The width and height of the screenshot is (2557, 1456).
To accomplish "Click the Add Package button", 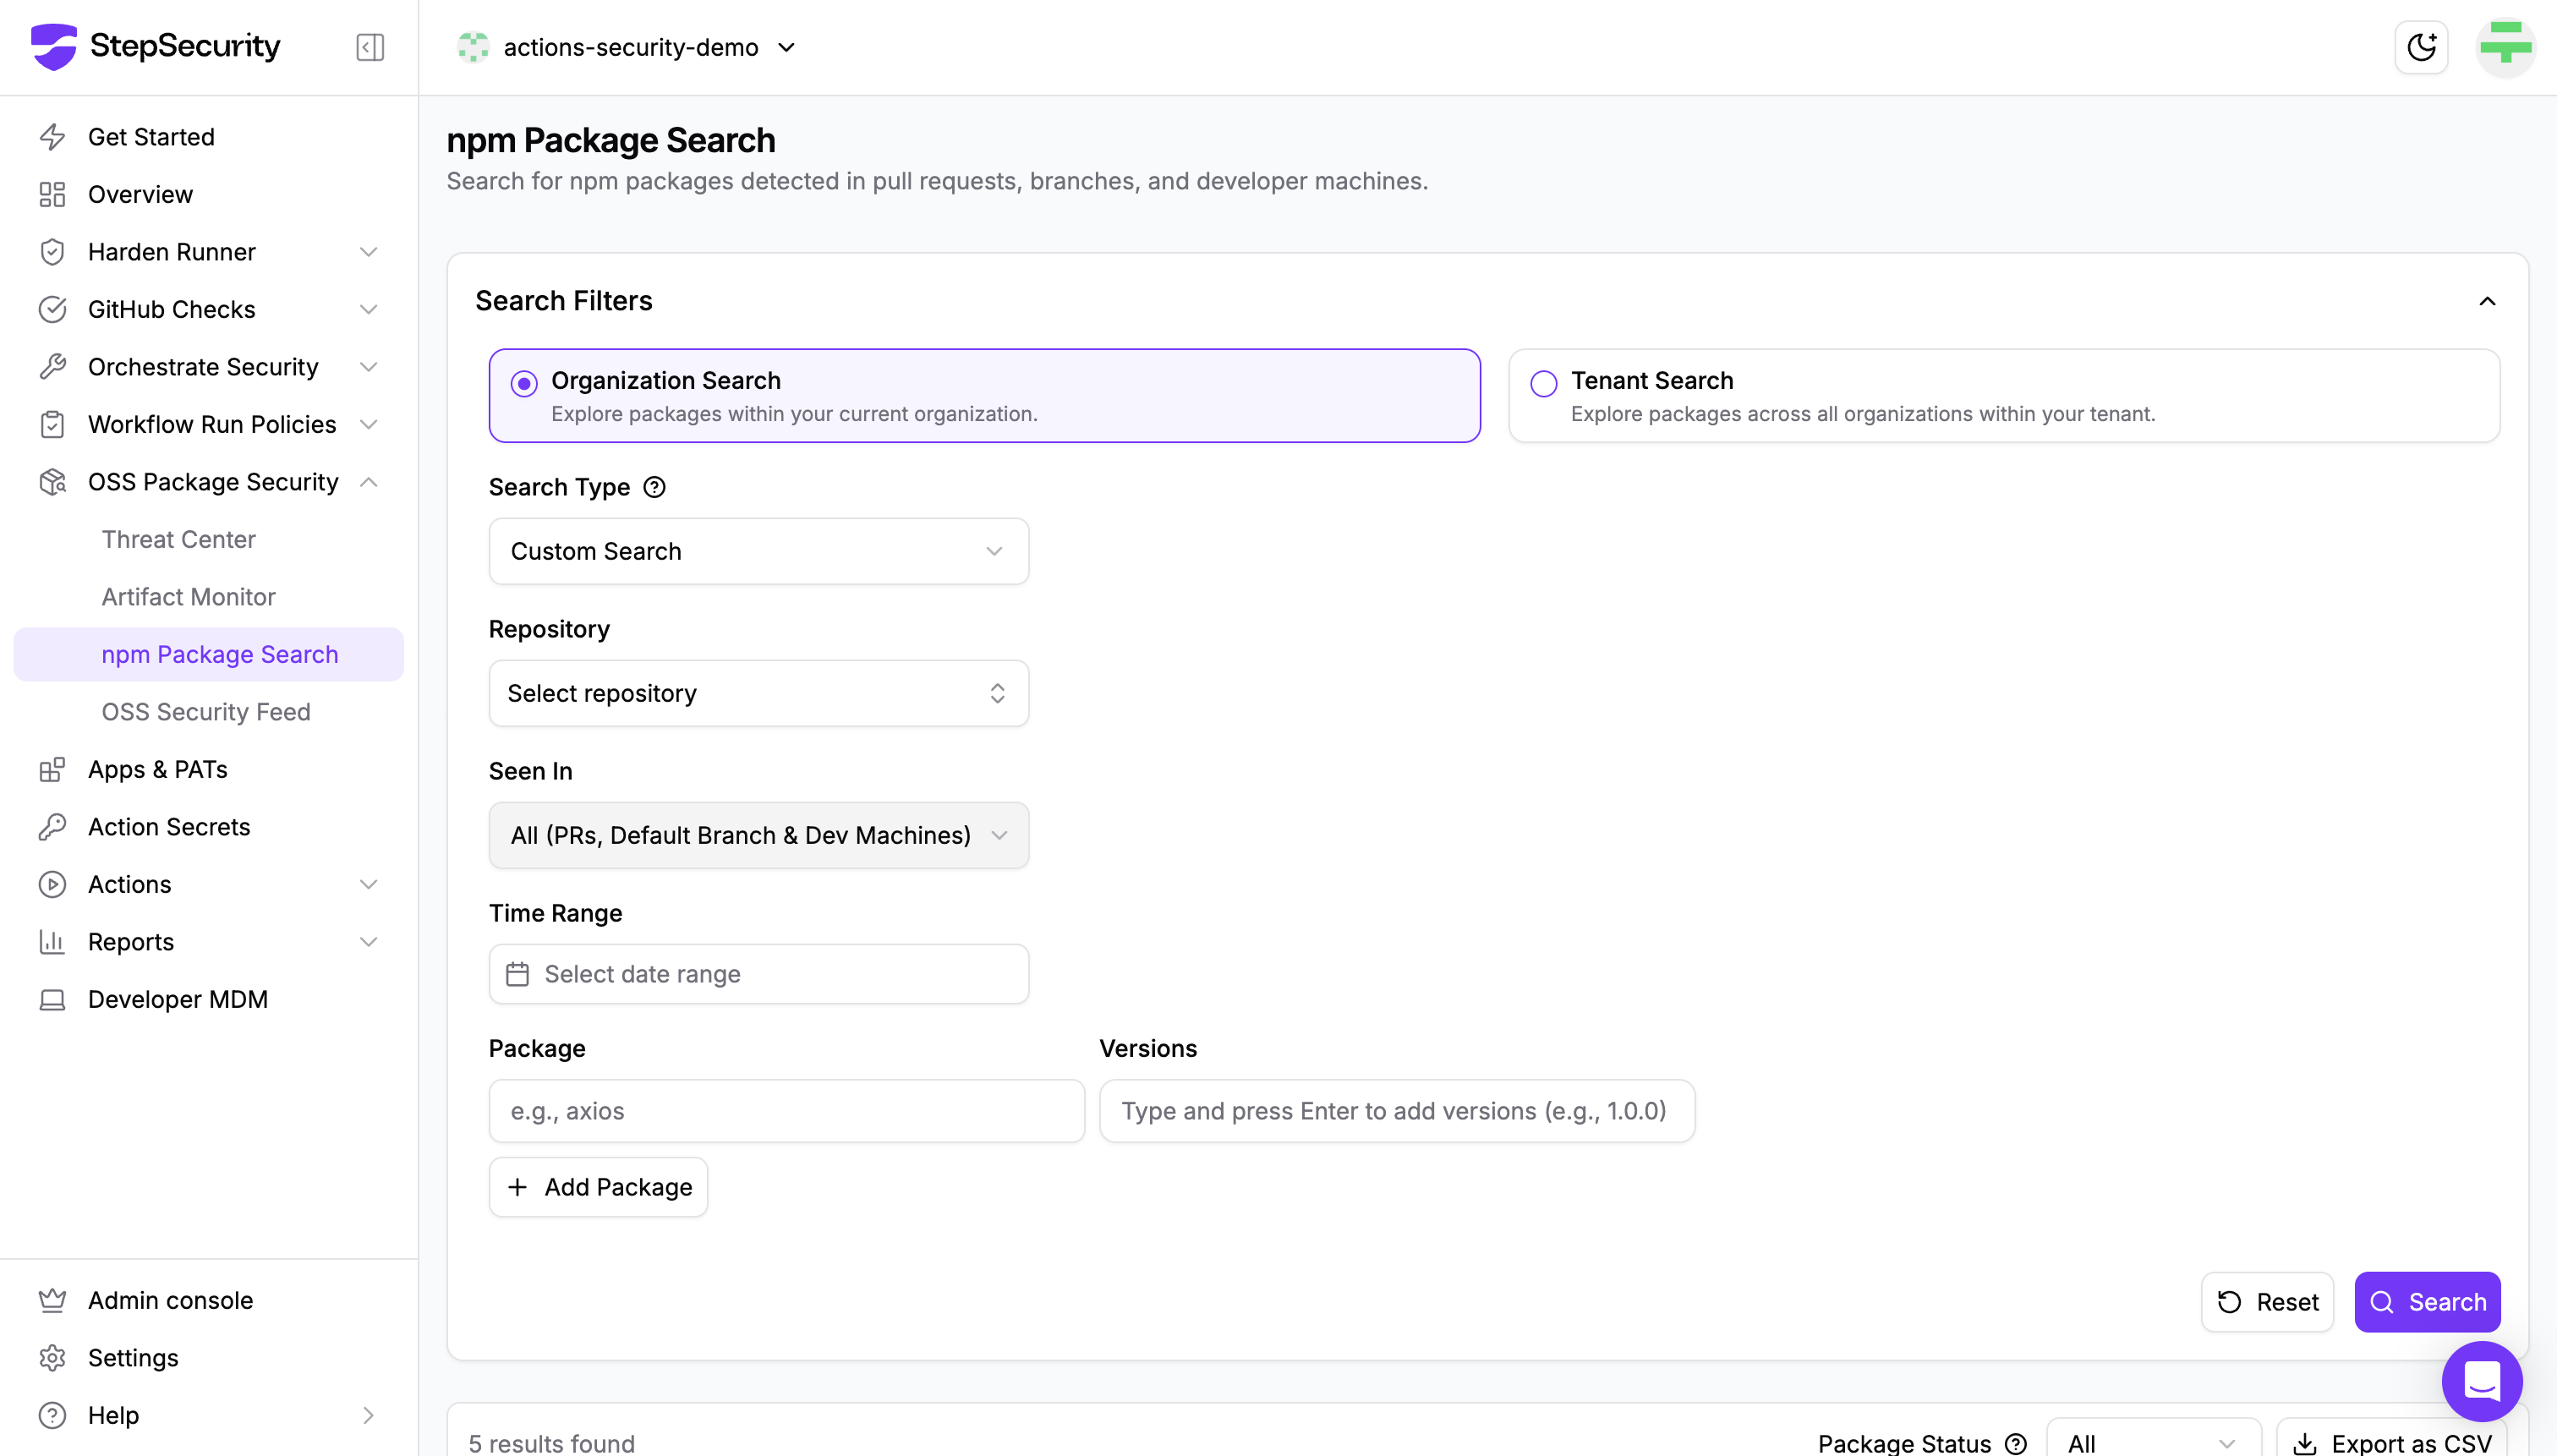I will (598, 1187).
